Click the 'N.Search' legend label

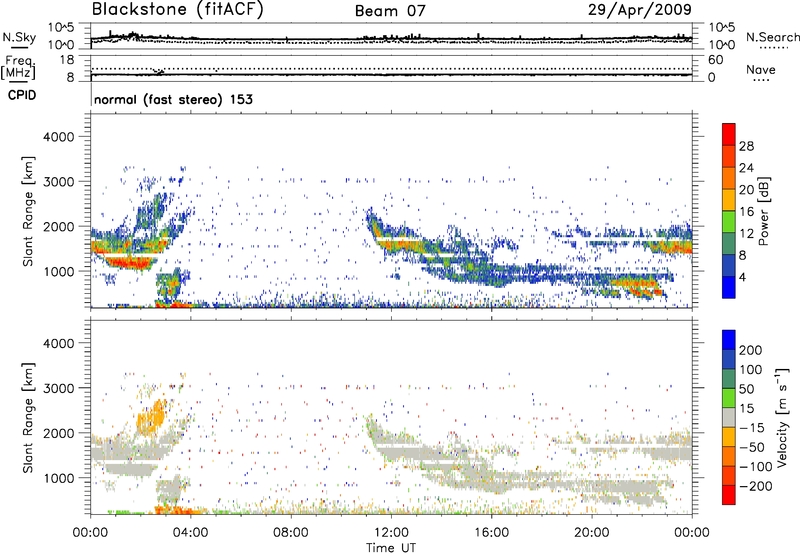point(772,37)
